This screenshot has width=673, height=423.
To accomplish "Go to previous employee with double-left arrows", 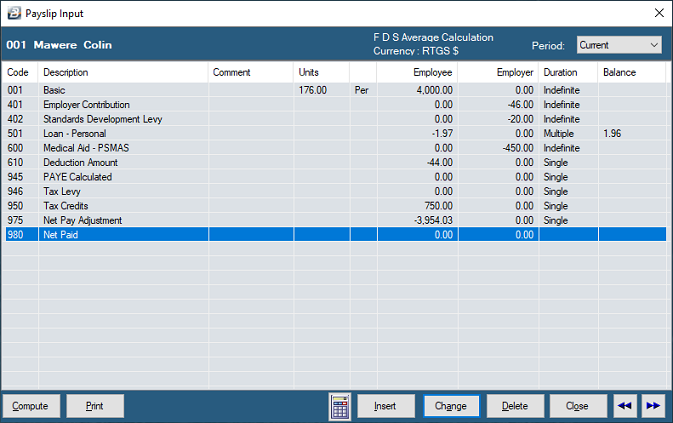I will [624, 406].
